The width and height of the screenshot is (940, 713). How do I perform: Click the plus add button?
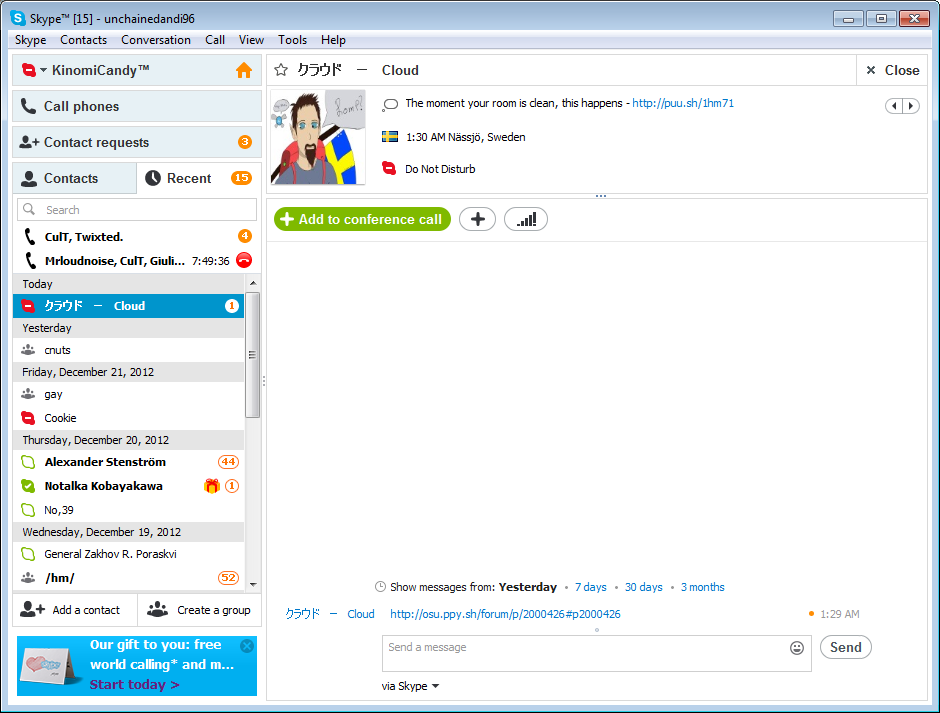click(x=477, y=219)
